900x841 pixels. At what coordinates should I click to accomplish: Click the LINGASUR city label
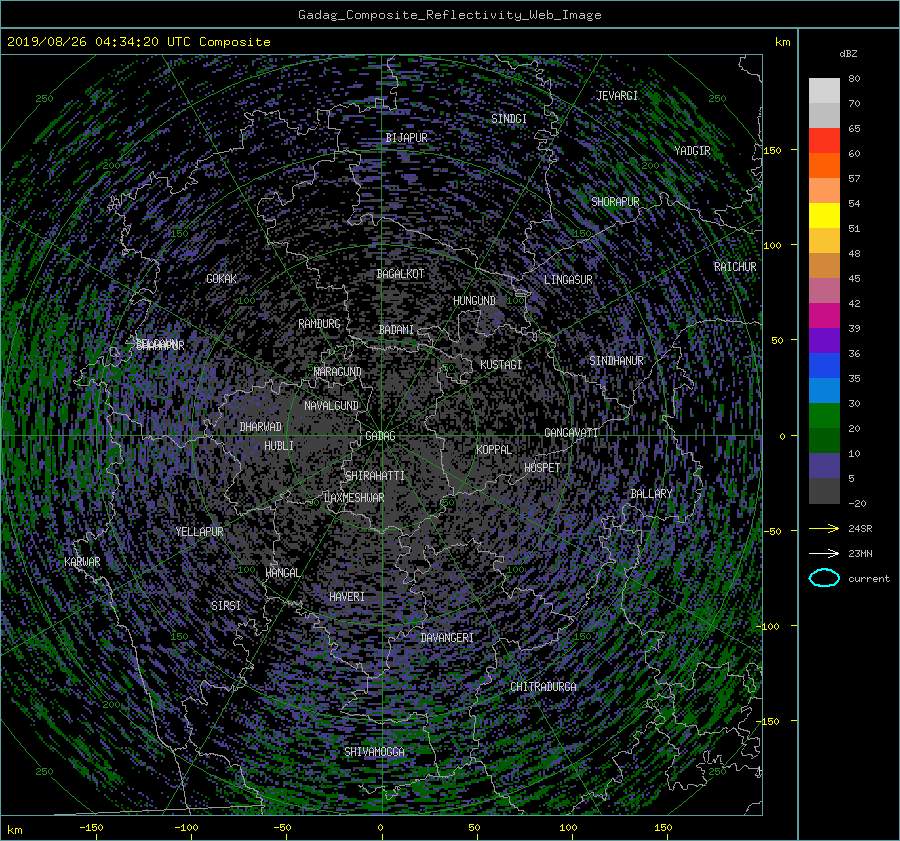(x=568, y=280)
